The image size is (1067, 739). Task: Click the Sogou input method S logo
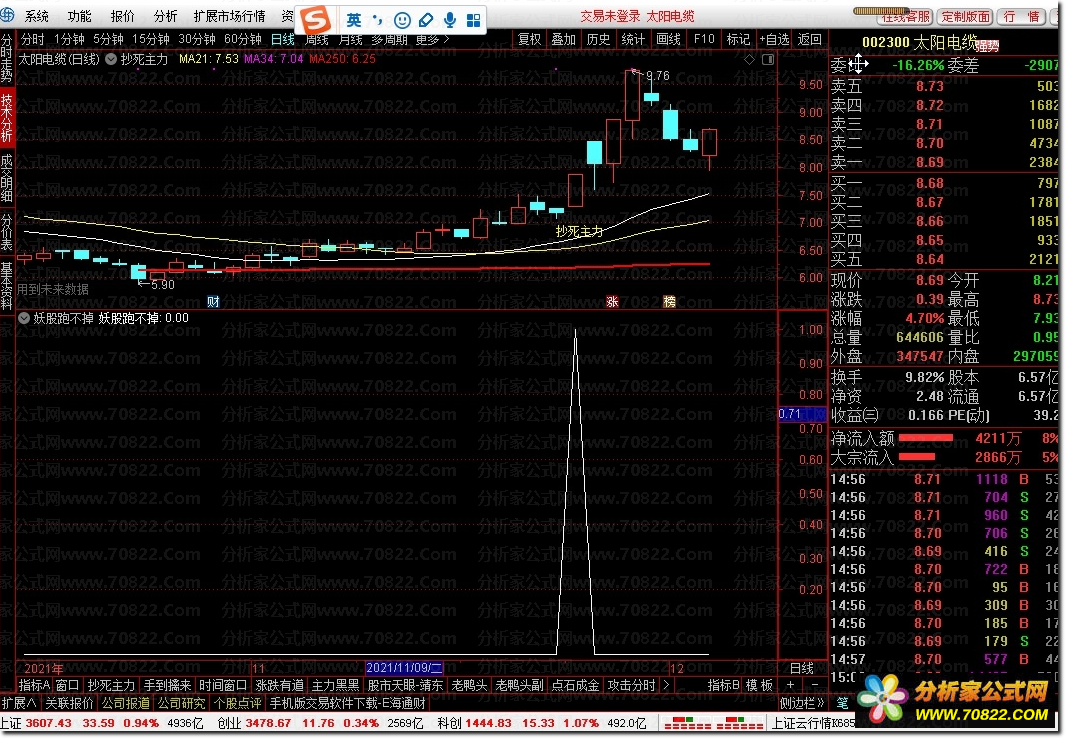(316, 19)
